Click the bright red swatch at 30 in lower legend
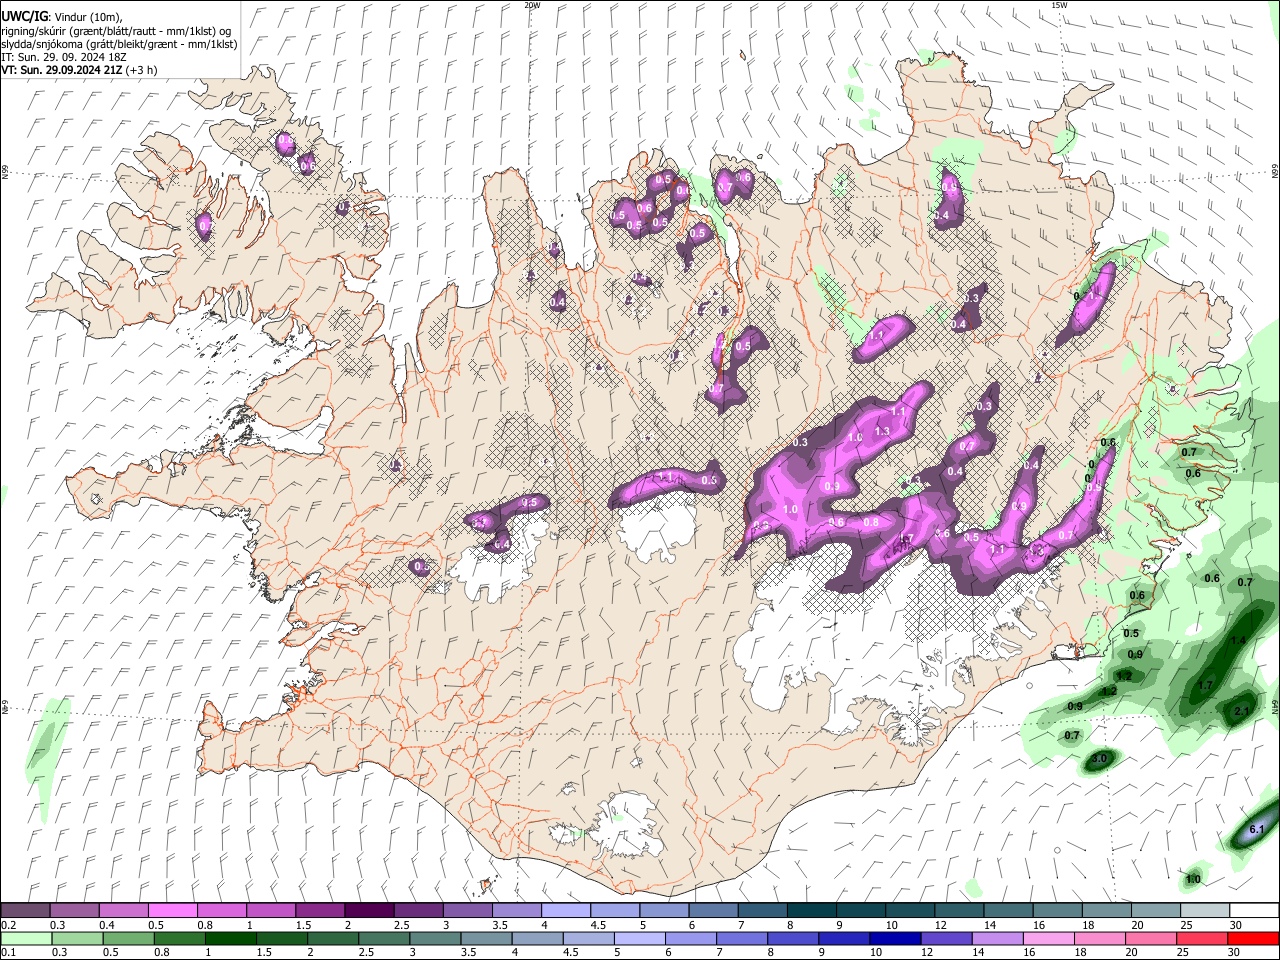Viewport: 1280px width, 960px height. (1253, 938)
